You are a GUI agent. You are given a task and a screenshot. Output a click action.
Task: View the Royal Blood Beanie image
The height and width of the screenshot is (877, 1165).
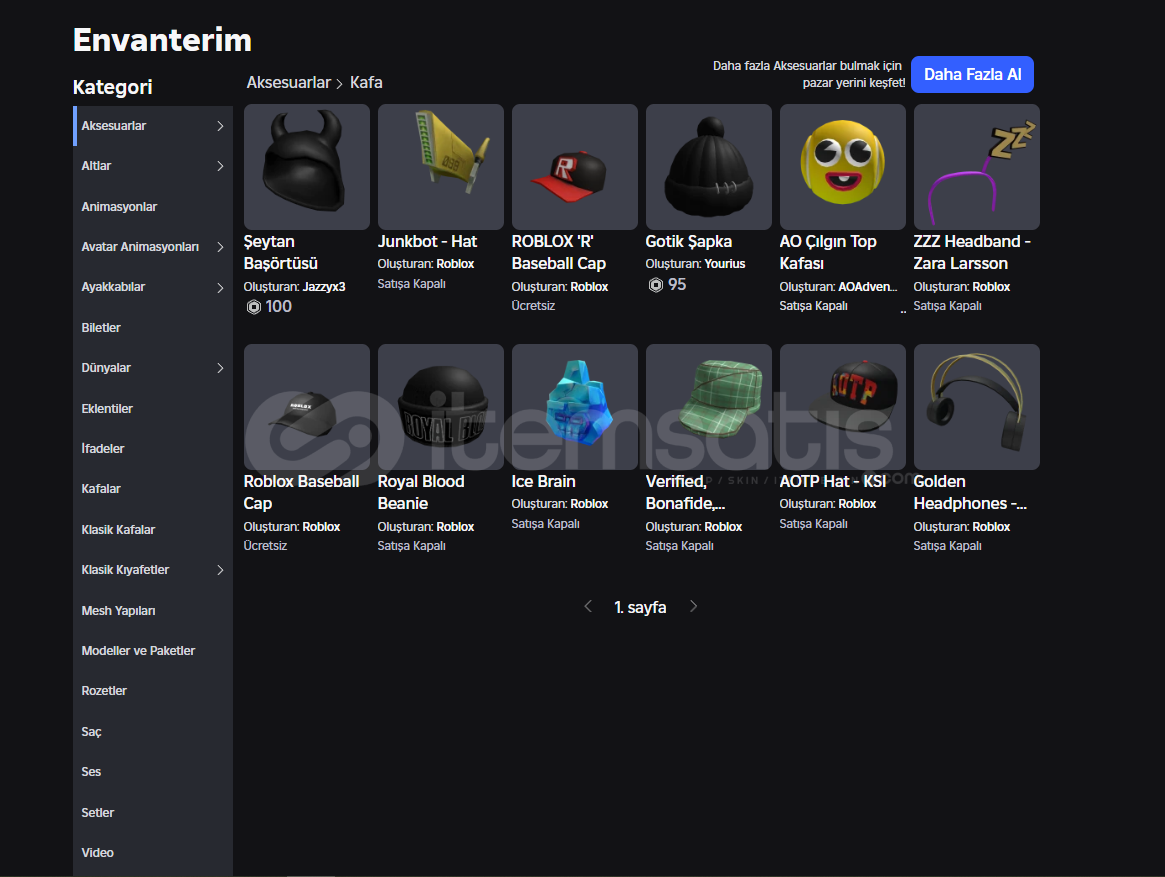[441, 407]
